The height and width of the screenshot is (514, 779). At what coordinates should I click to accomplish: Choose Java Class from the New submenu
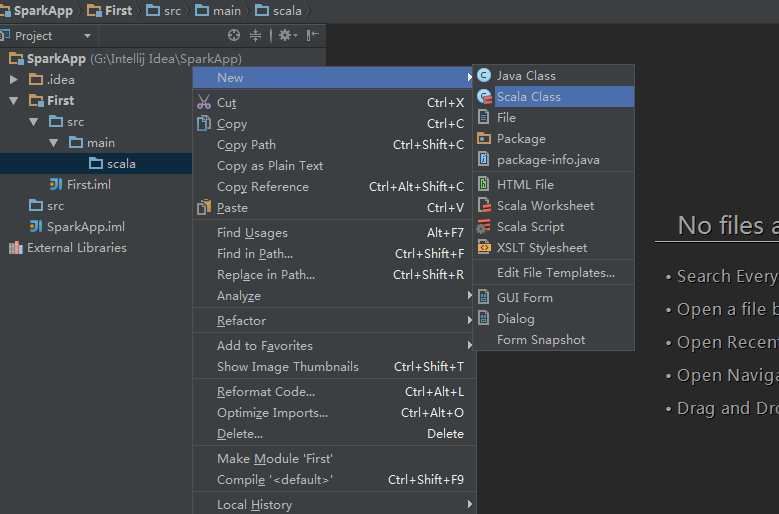tap(554, 75)
